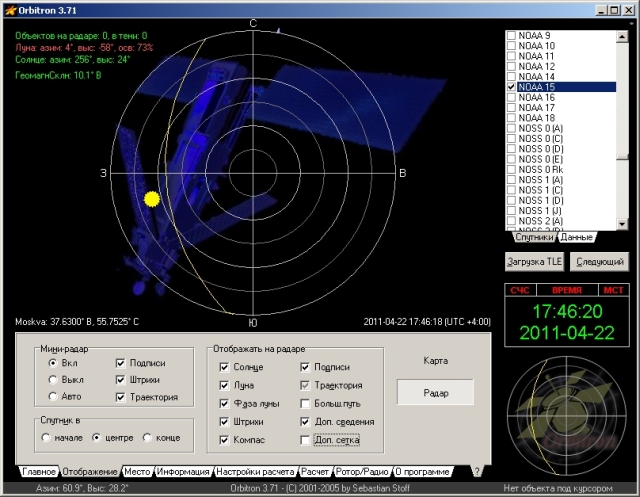Open the Главное tab
The width and height of the screenshot is (640, 497).
pos(39,472)
